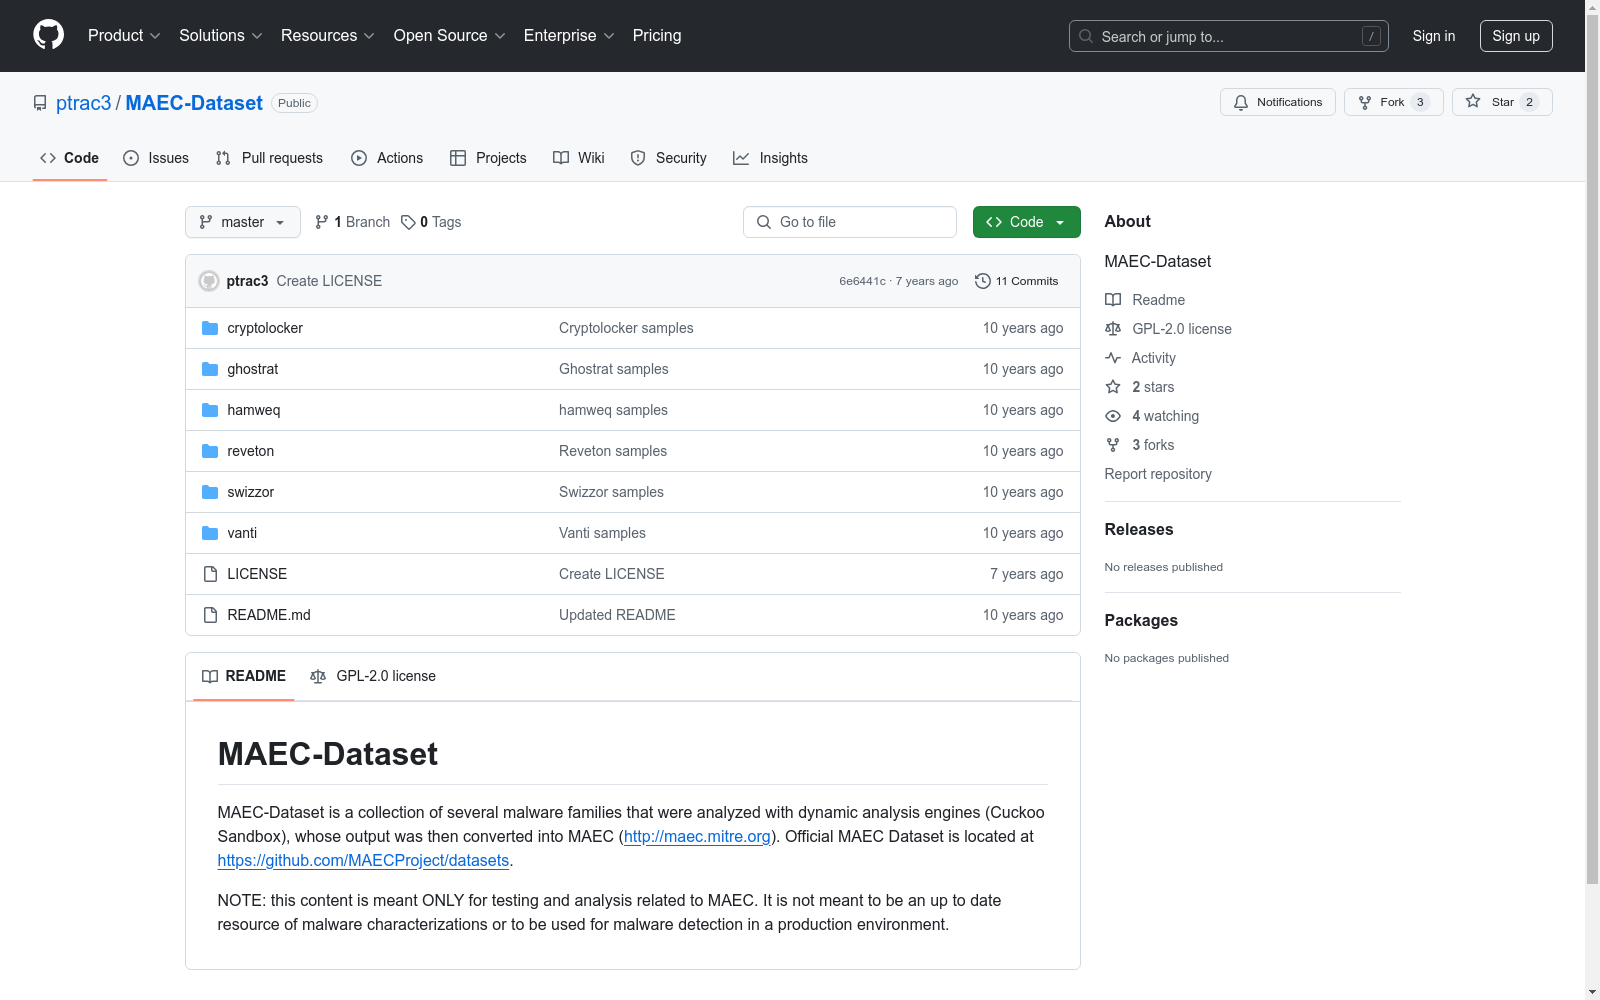Screen dimensions: 1600x1000
Task: Click the Sign in link
Action: point(1434,36)
